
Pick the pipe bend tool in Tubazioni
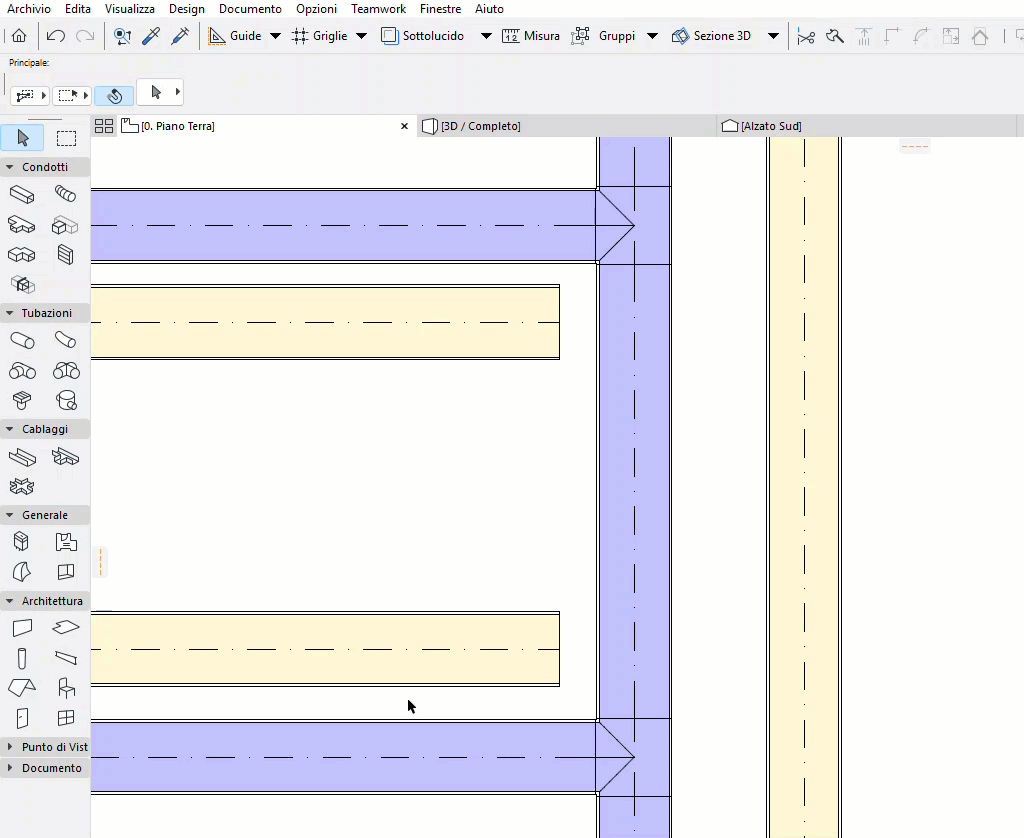[65, 340]
